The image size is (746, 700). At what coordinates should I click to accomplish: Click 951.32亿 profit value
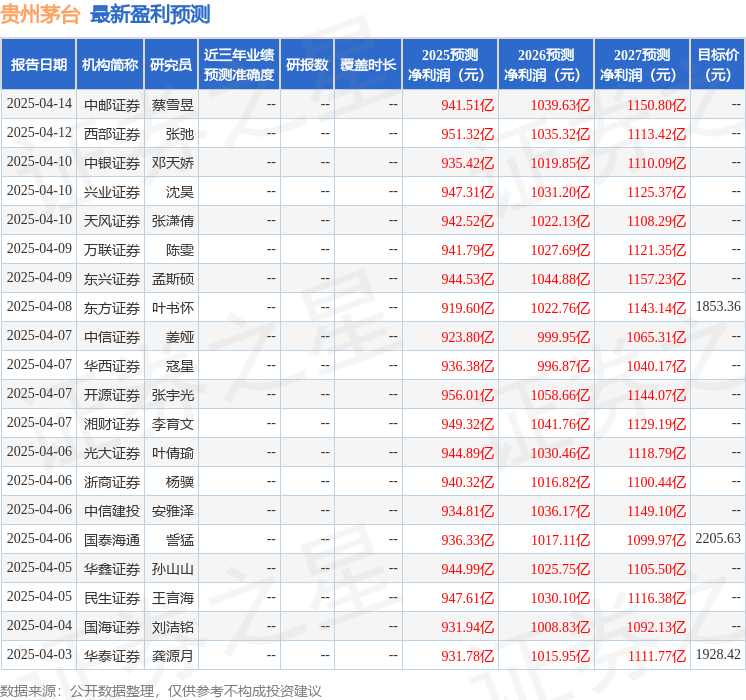468,134
